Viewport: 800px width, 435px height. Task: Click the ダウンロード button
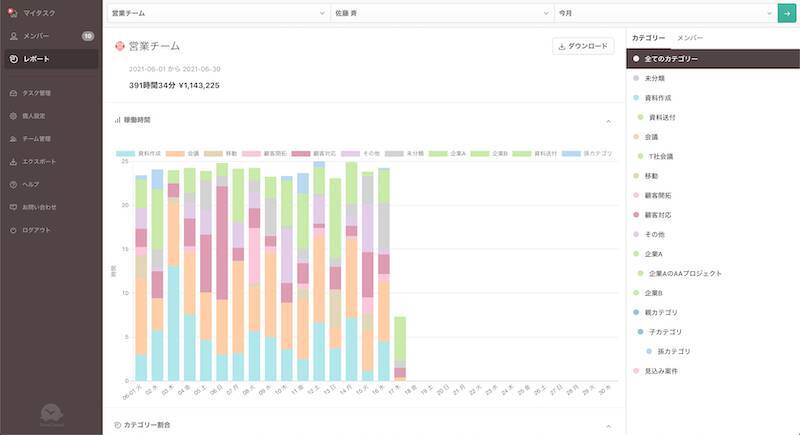(582, 46)
